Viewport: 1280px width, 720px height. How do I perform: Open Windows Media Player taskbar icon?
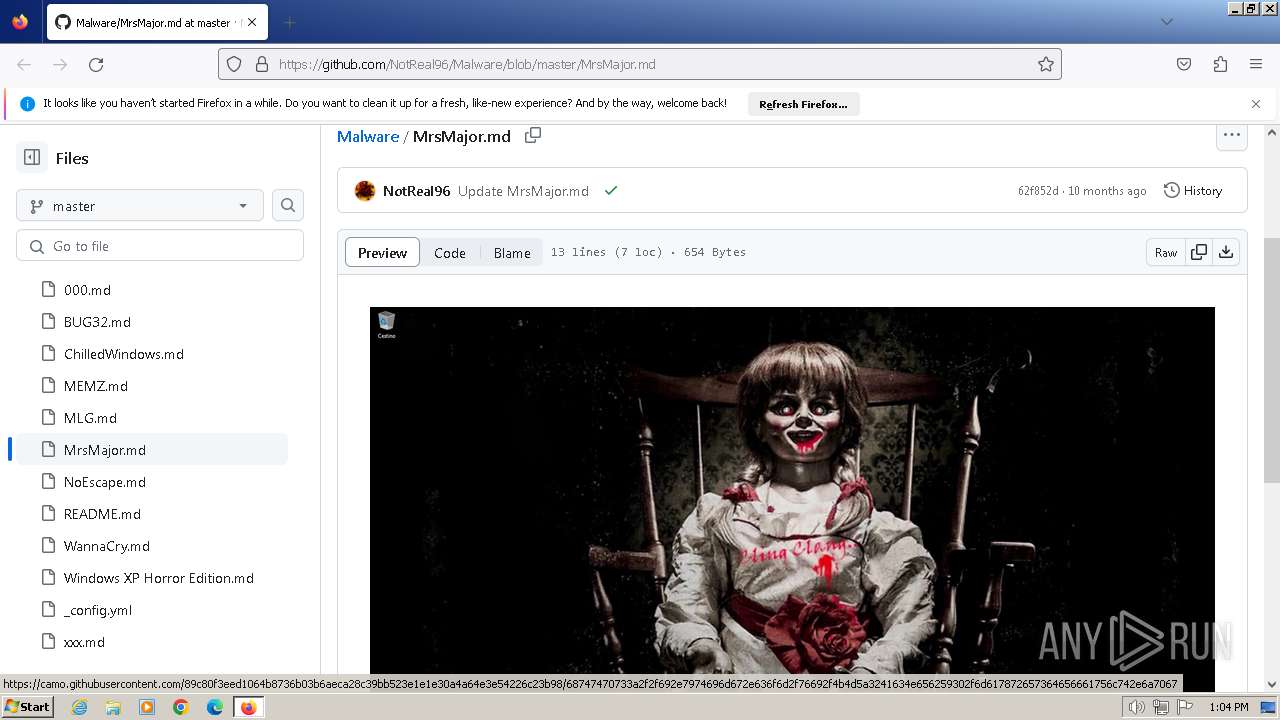click(147, 707)
